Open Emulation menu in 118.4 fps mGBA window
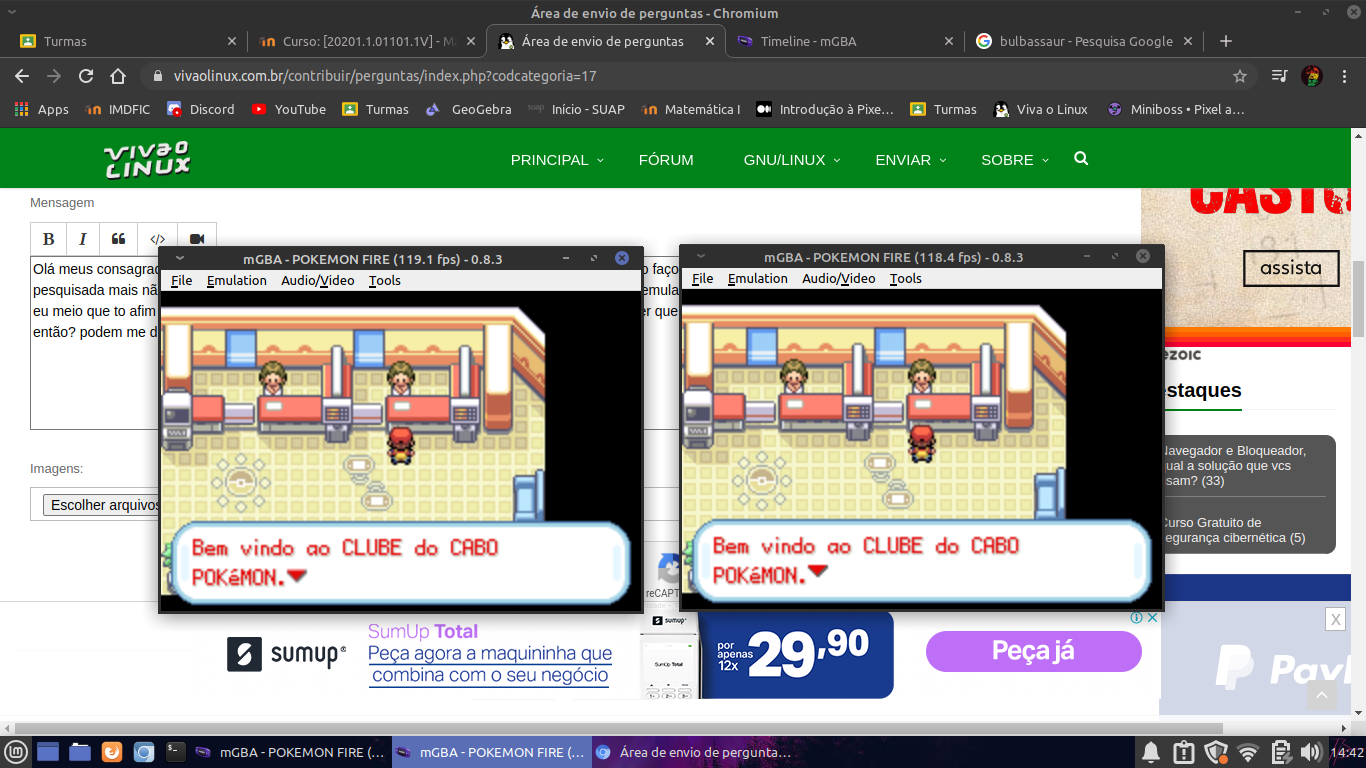The image size is (1366, 768). pos(758,279)
